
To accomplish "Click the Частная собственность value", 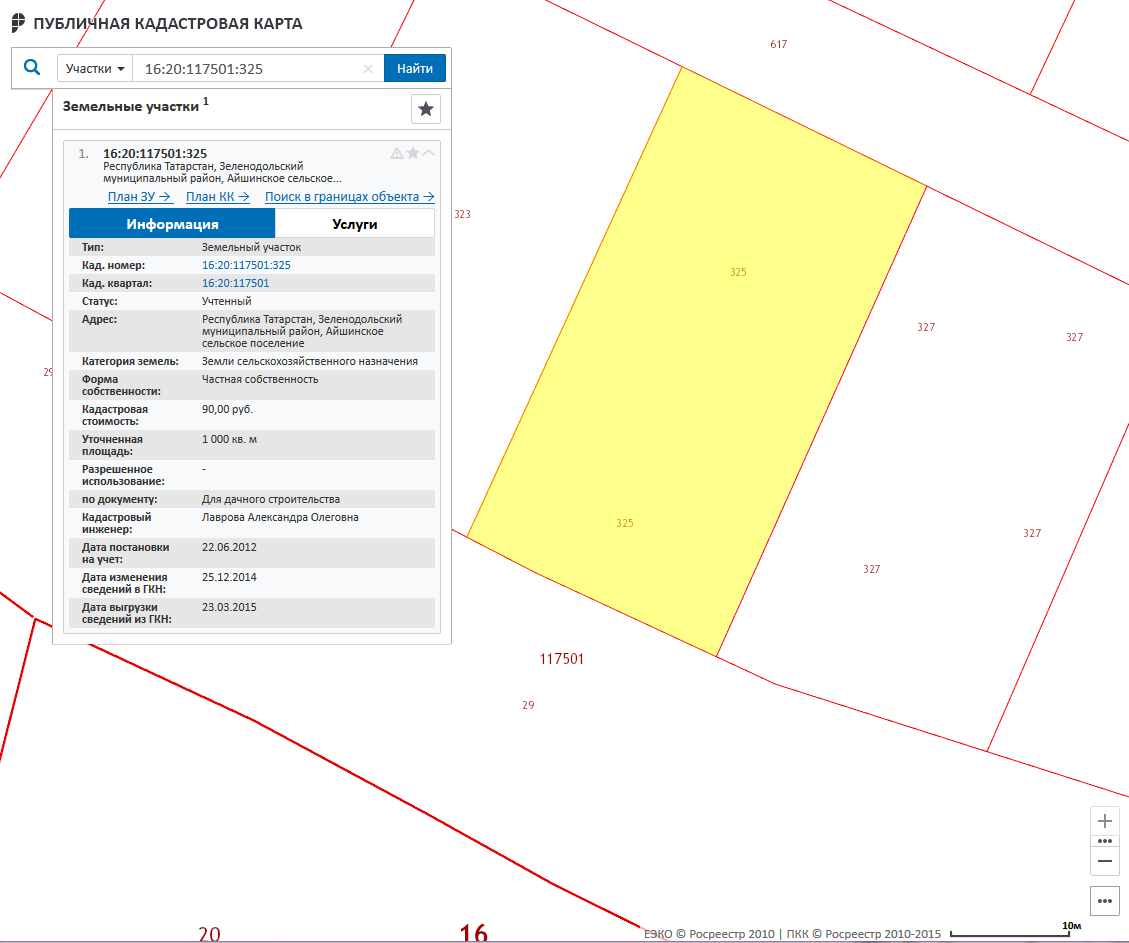I will (x=260, y=379).
